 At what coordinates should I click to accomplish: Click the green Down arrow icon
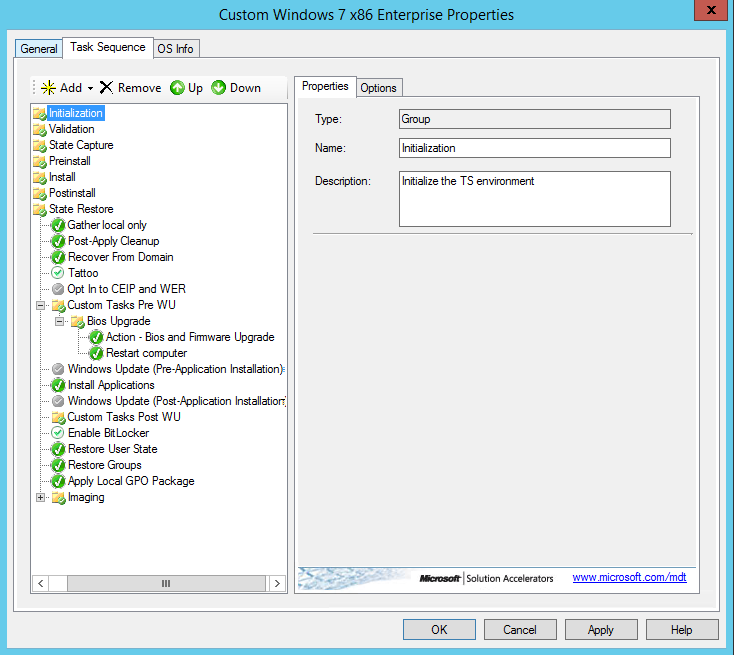pyautogui.click(x=219, y=88)
